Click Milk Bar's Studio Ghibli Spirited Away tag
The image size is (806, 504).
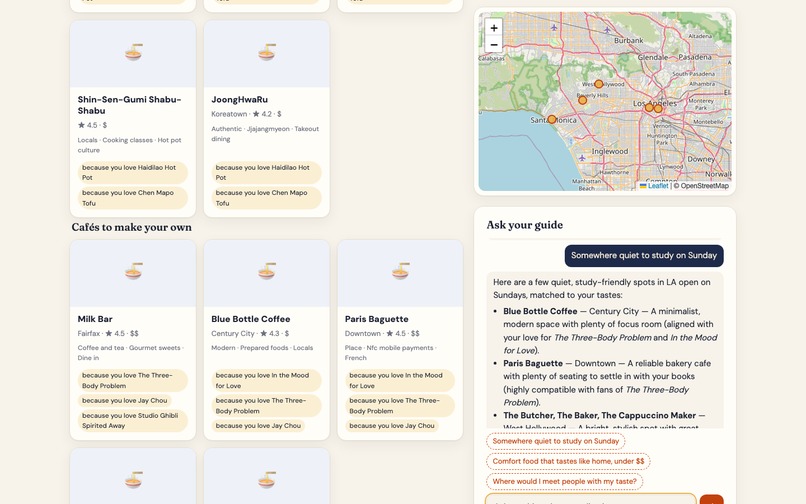click(133, 421)
